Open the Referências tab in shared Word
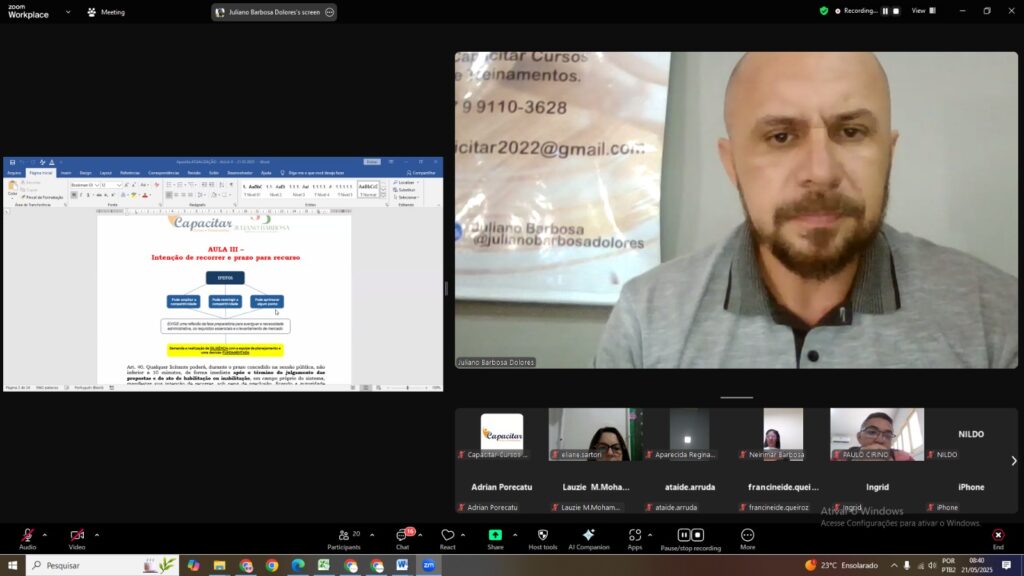 coord(130,173)
